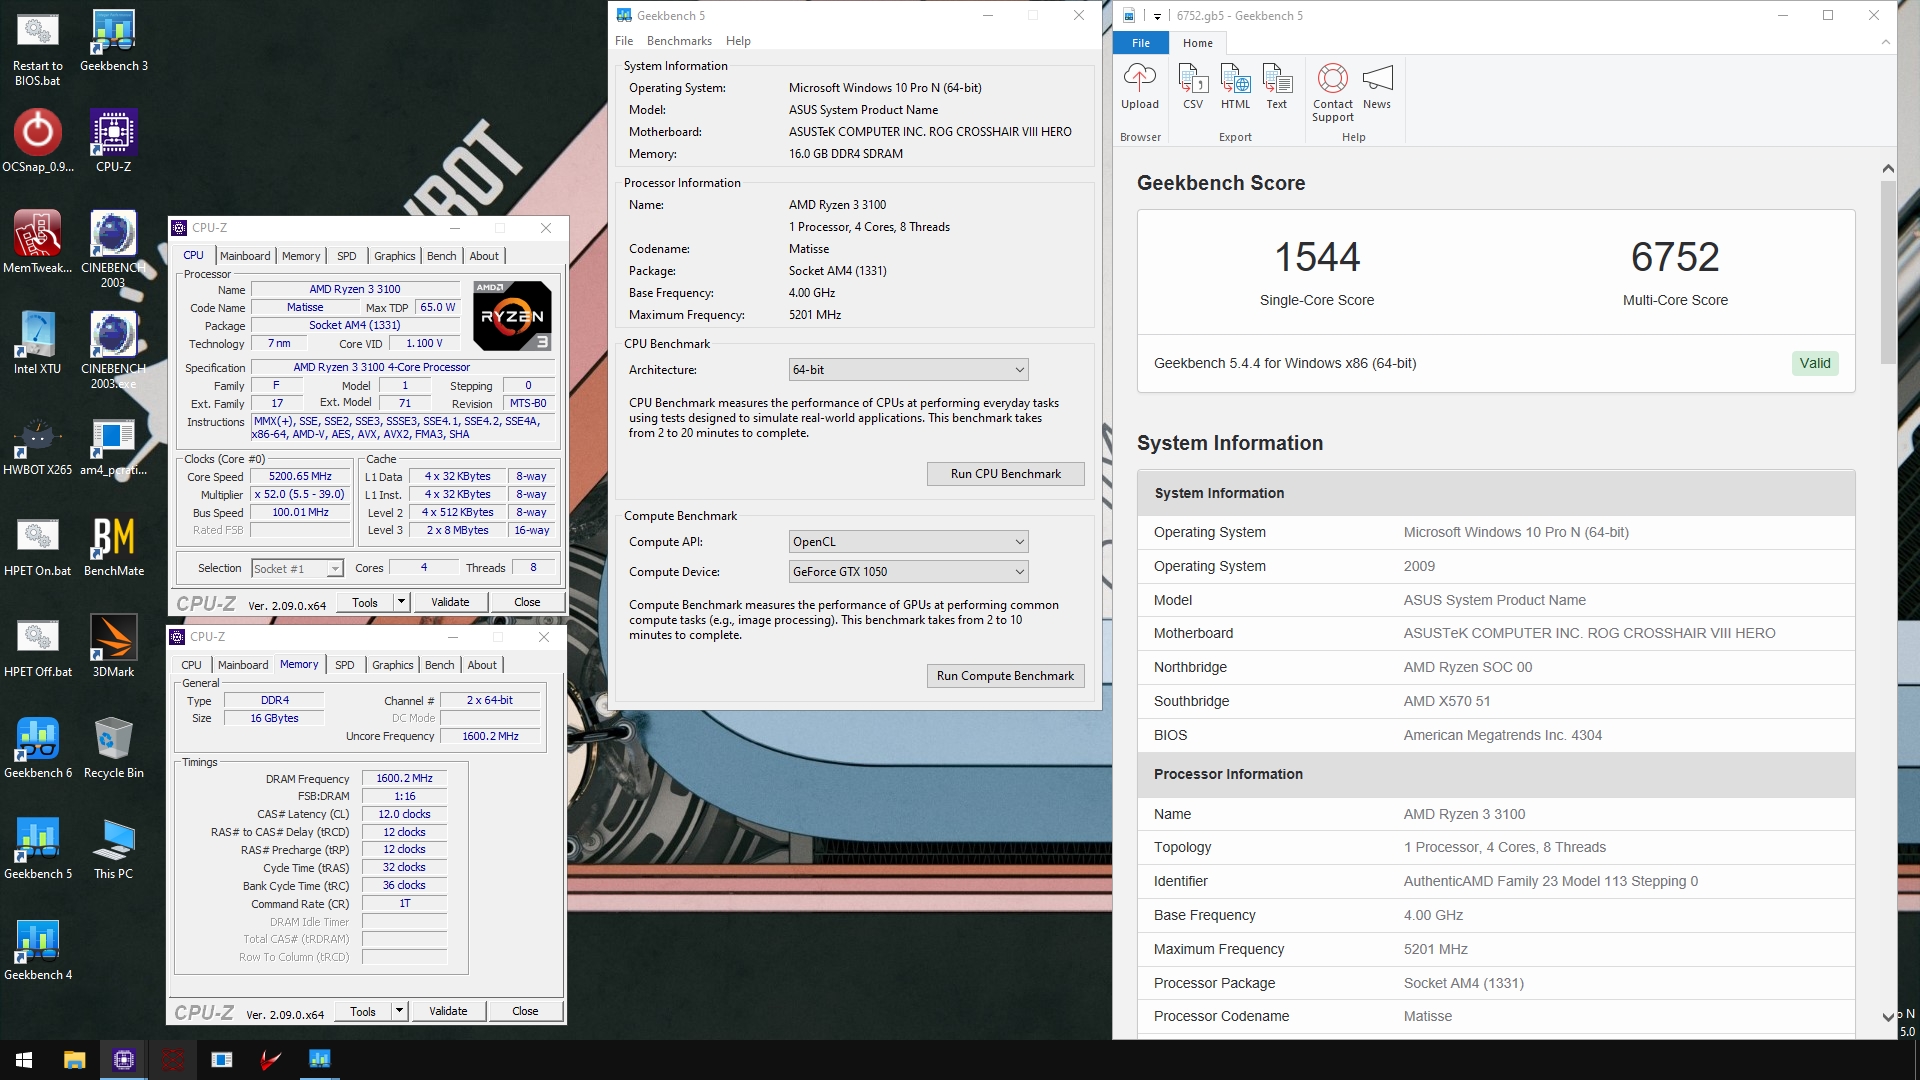
Task: Open File tab in results window ribbon
Action: [1141, 43]
